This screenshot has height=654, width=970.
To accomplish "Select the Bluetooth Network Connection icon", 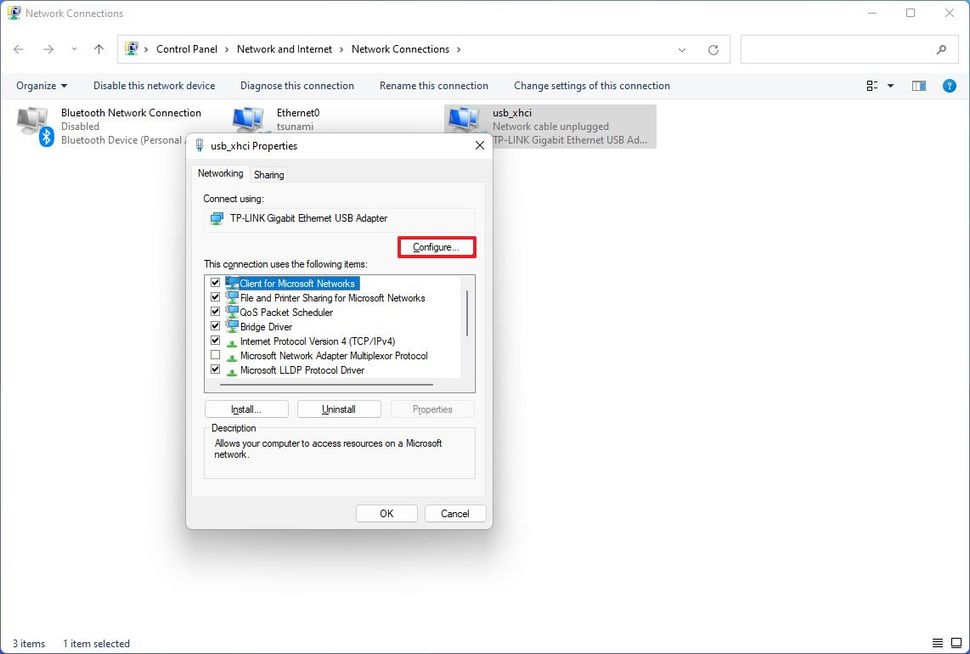I will point(31,120).
